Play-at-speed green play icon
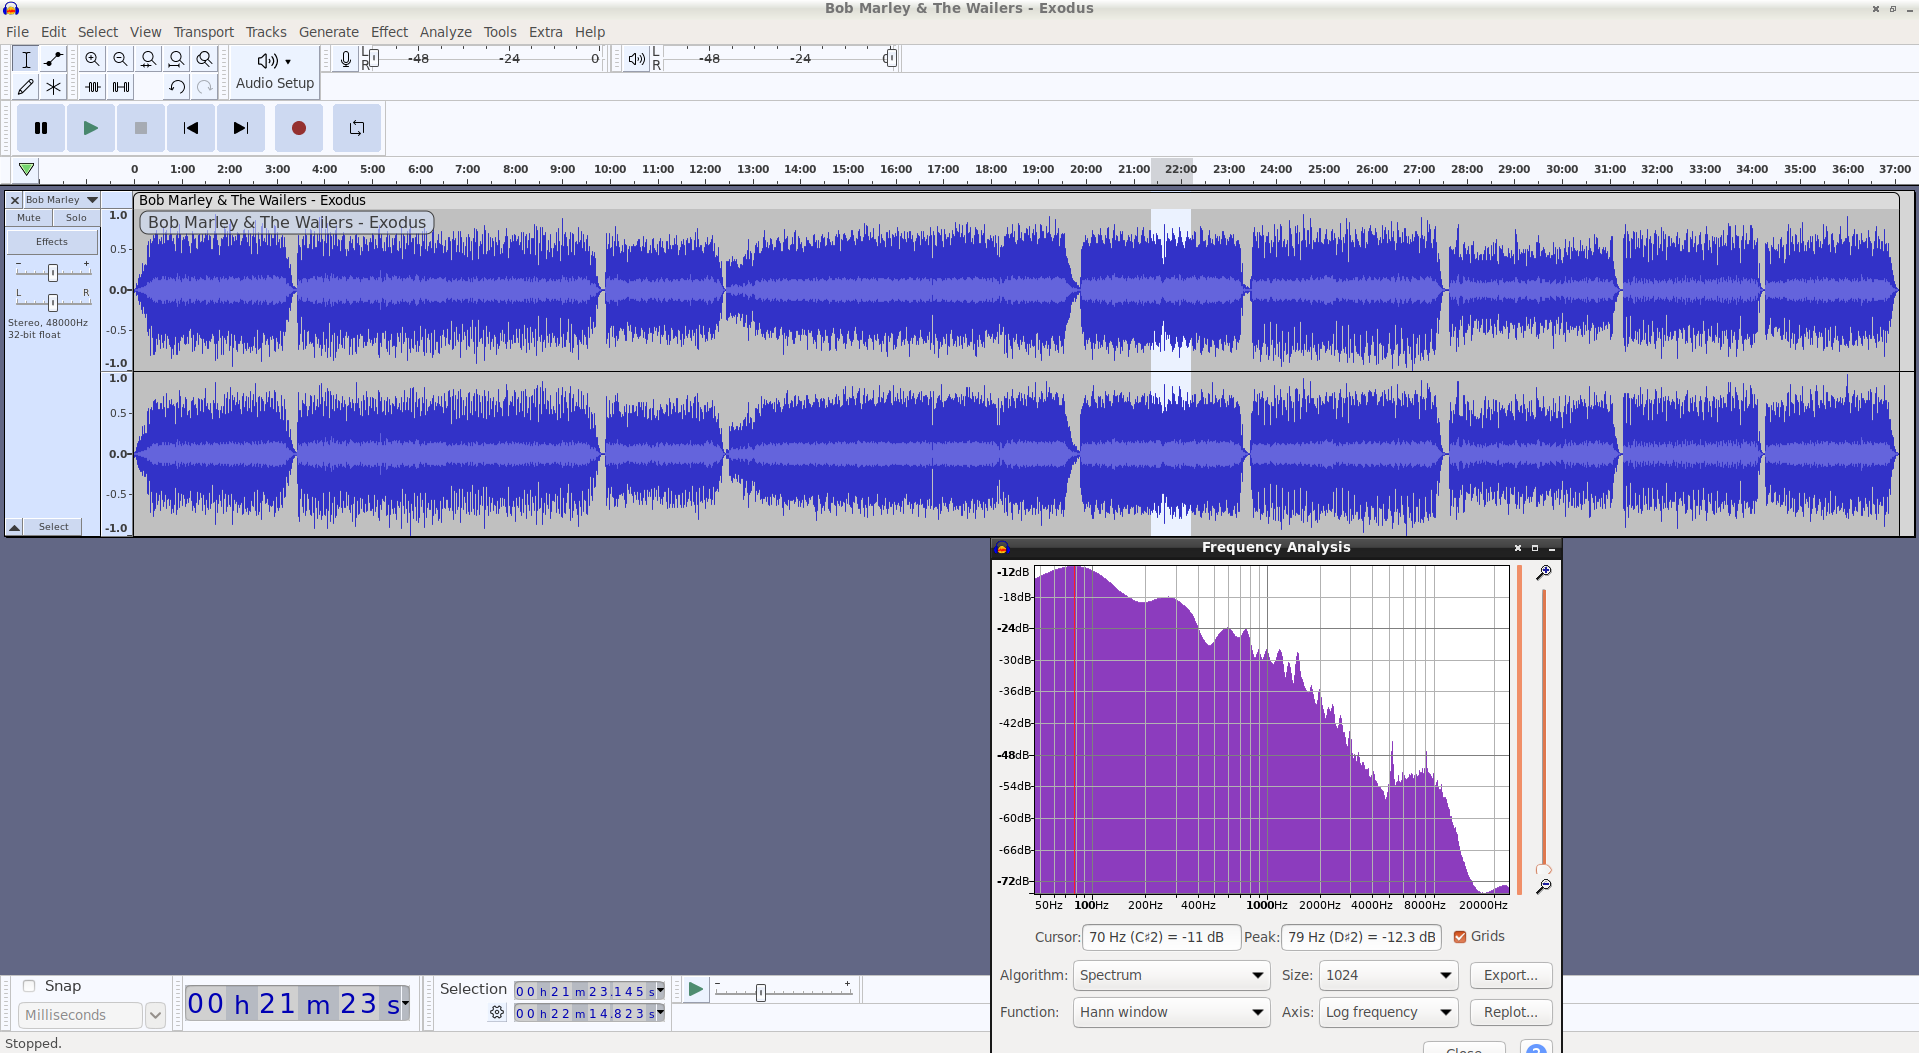This screenshot has width=1919, height=1053. [x=695, y=990]
